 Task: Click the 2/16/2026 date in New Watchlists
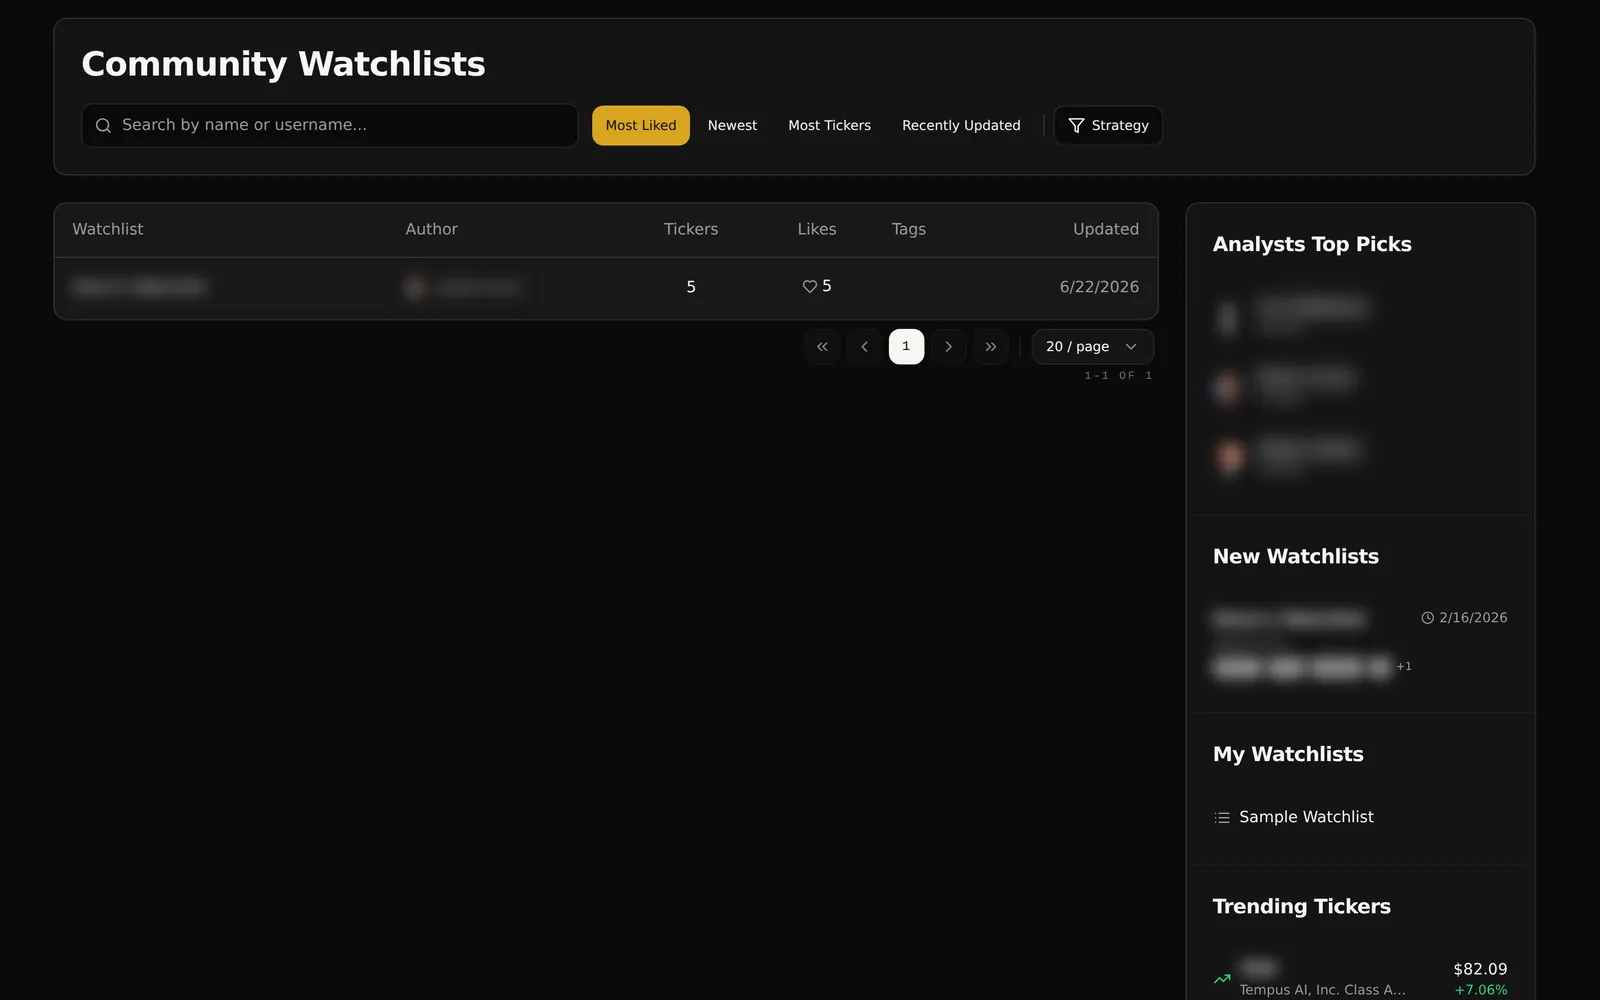pos(1473,618)
